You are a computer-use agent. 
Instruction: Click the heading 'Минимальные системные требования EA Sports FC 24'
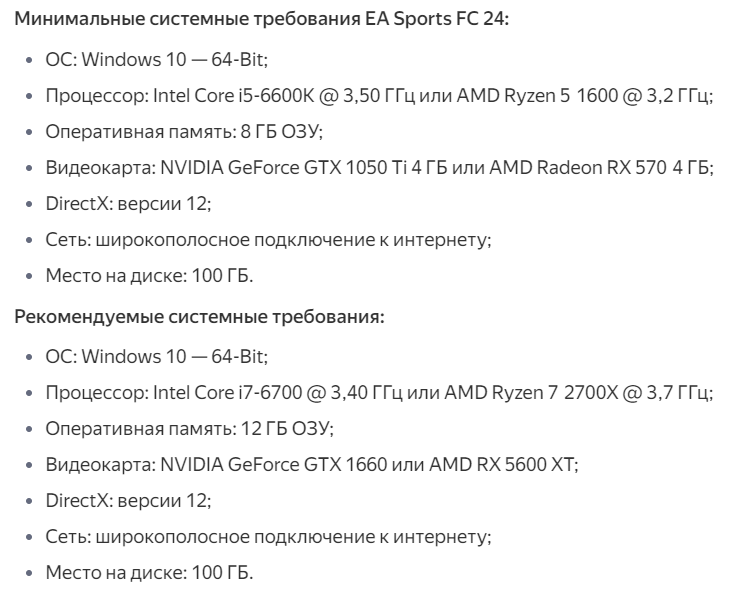pyautogui.click(x=261, y=19)
